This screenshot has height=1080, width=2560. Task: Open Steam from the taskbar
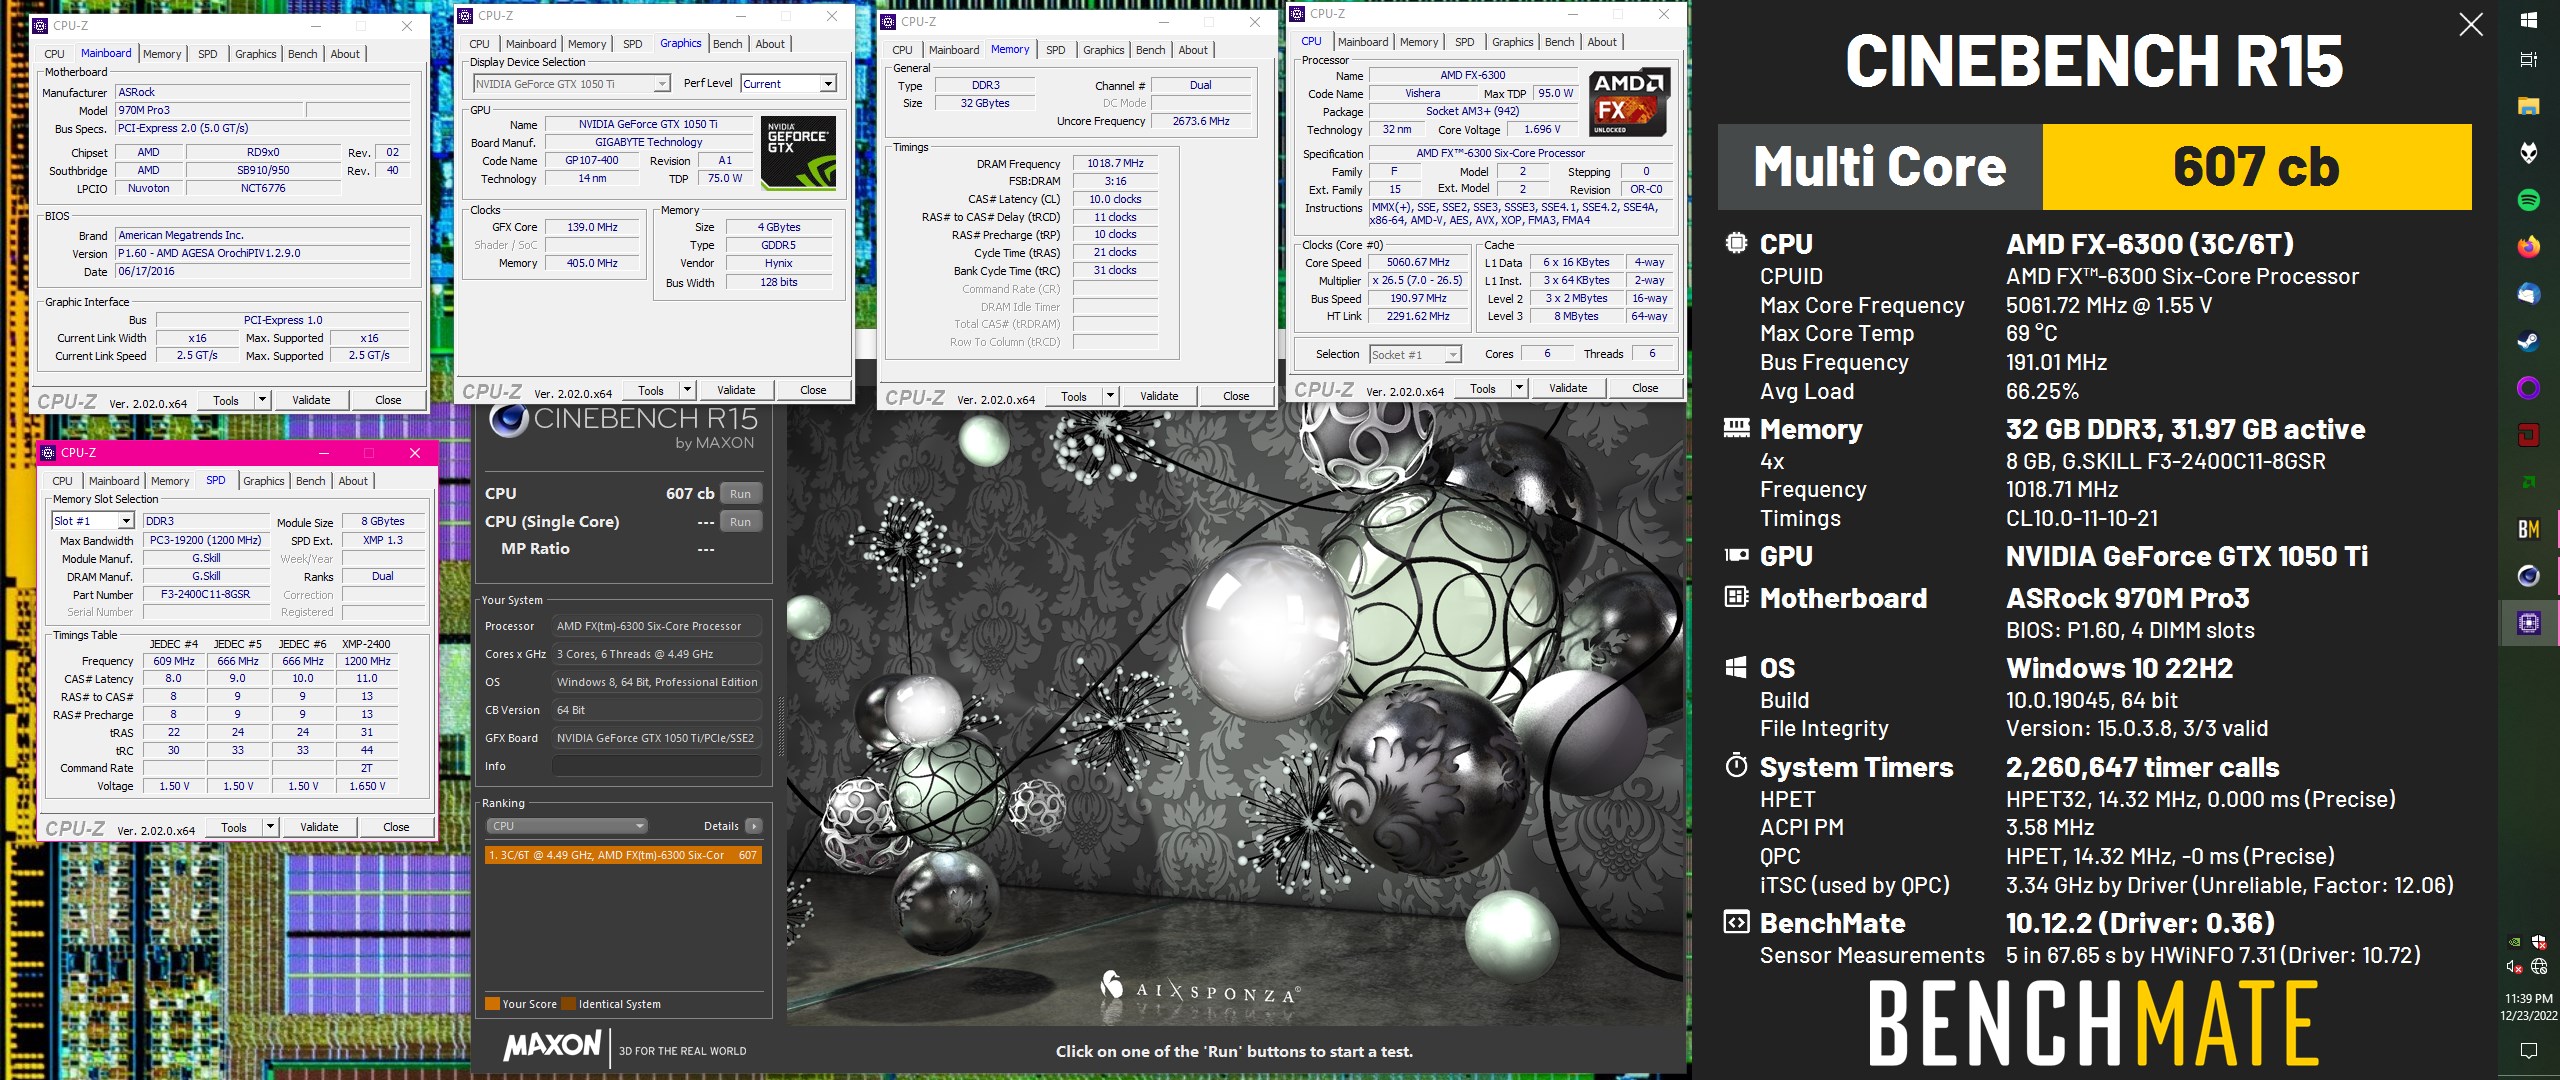(x=2528, y=341)
